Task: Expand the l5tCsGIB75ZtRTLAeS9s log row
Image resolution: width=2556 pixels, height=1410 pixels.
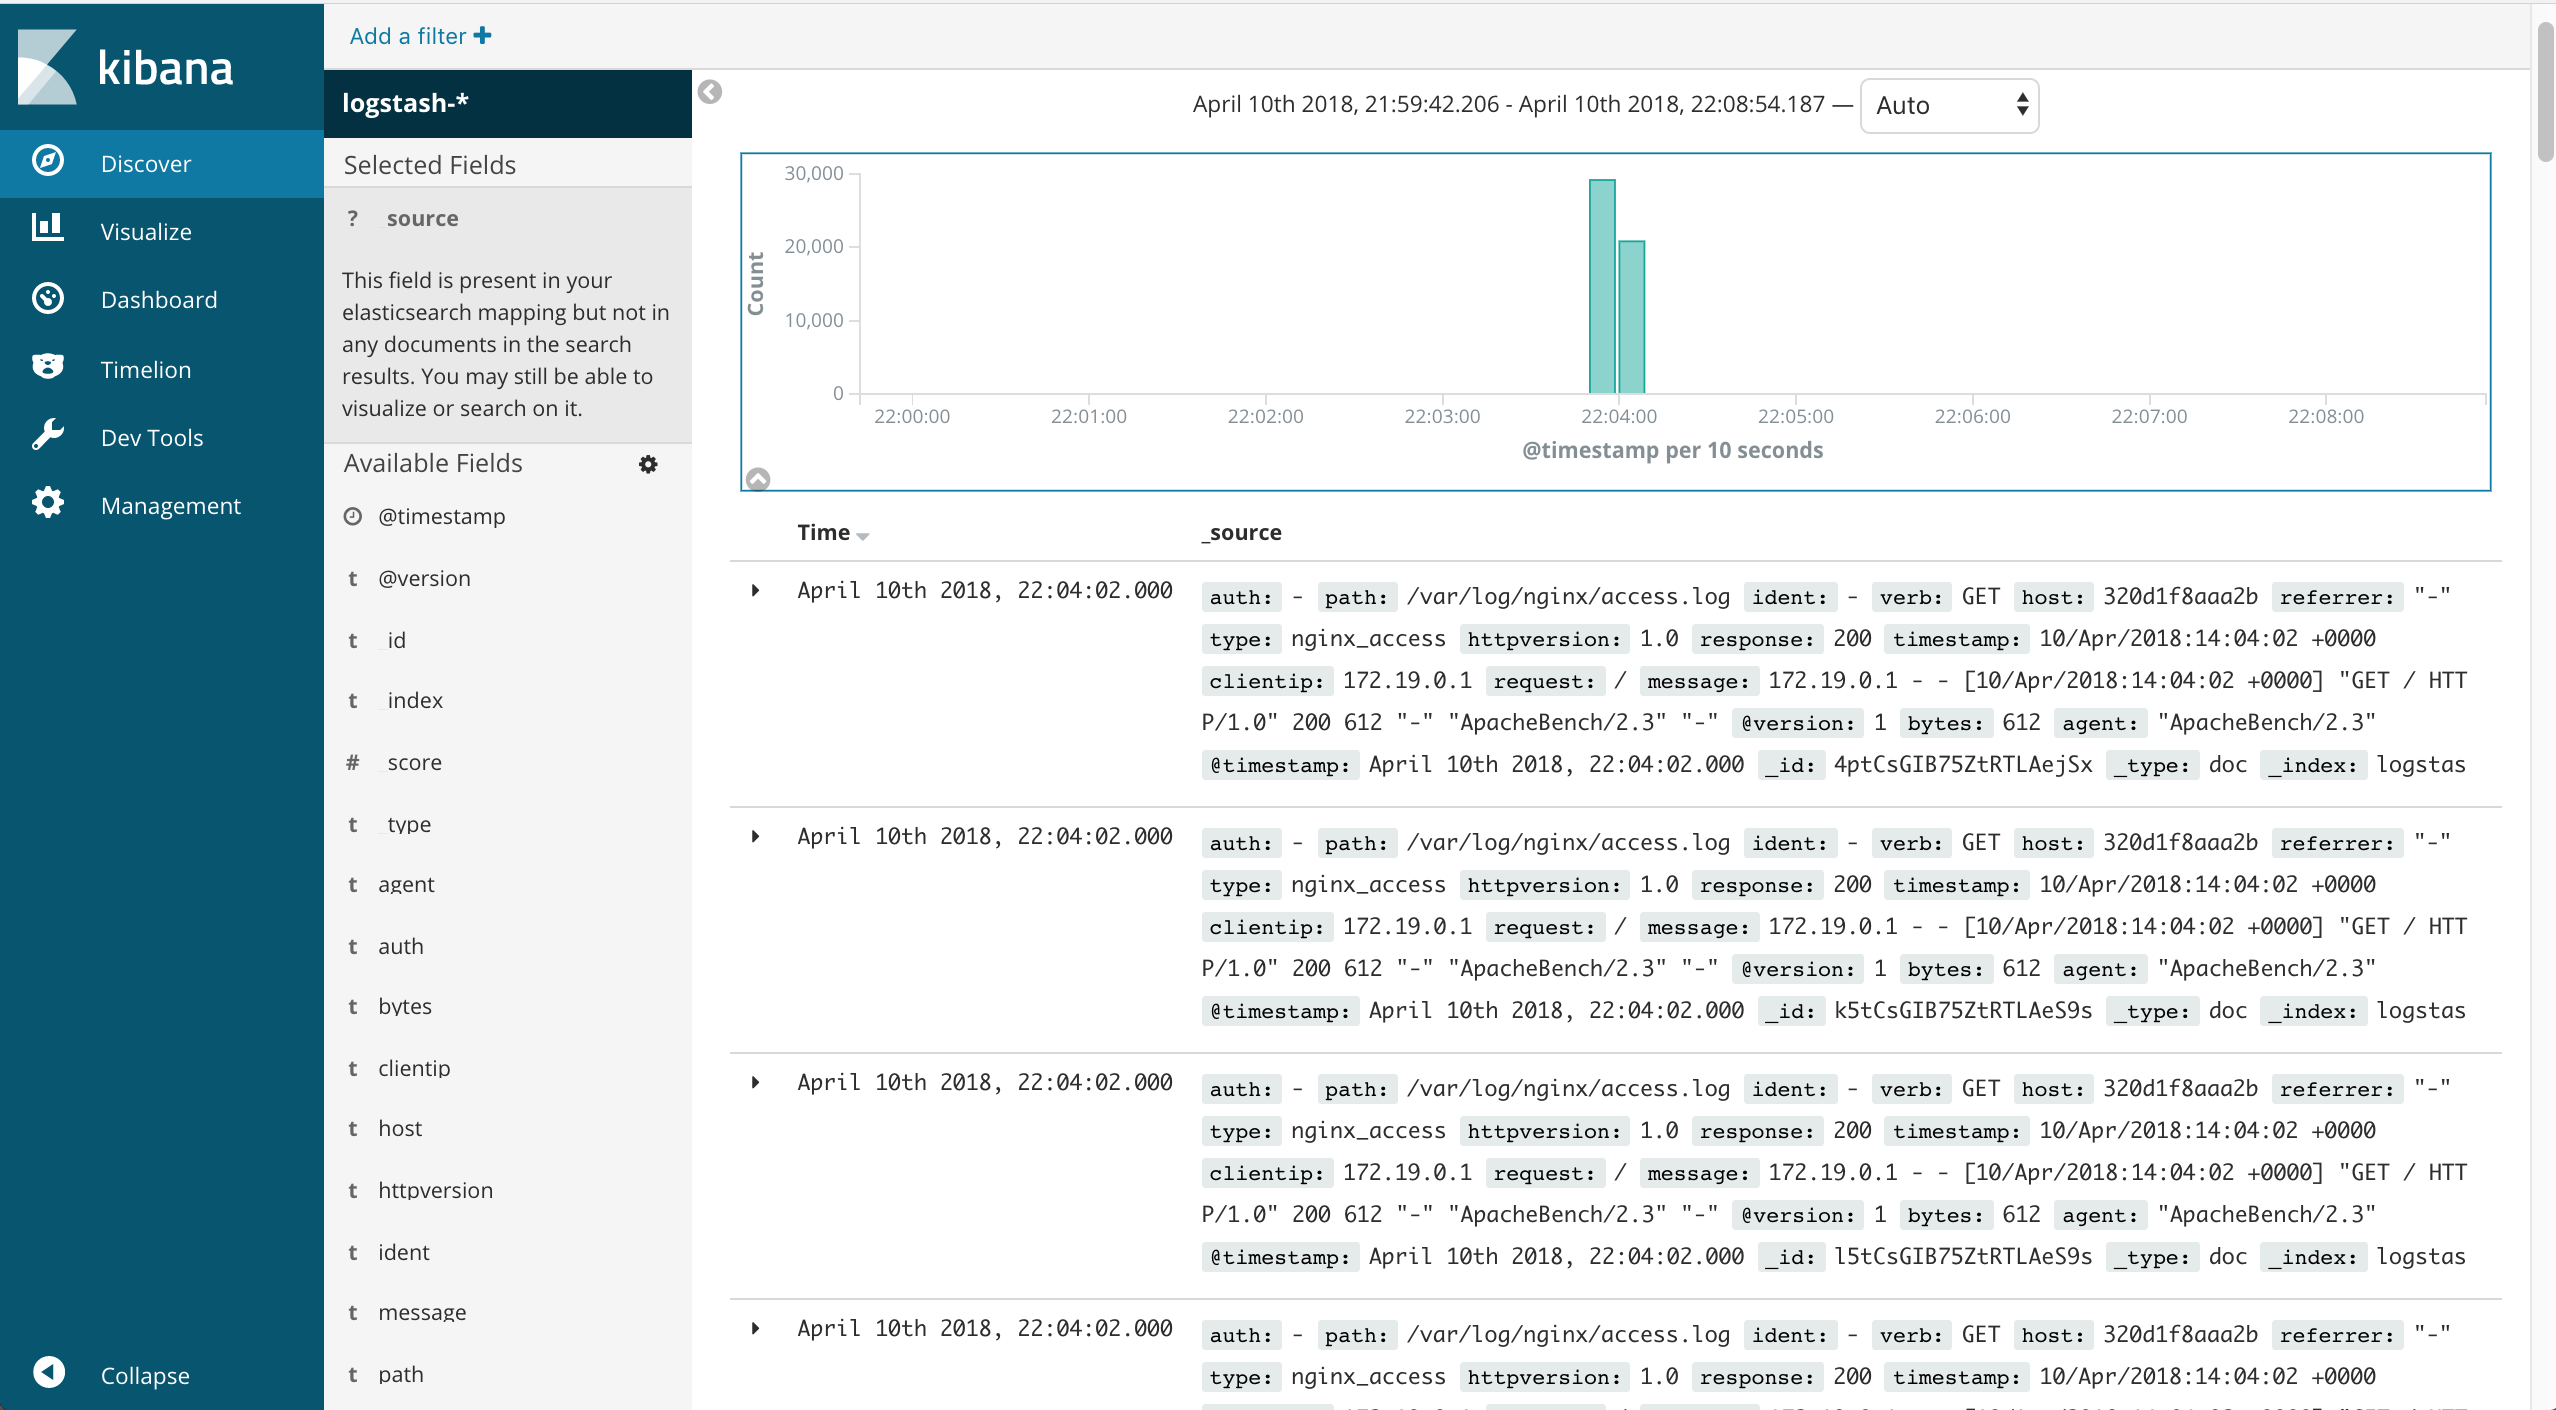Action: 756,1083
